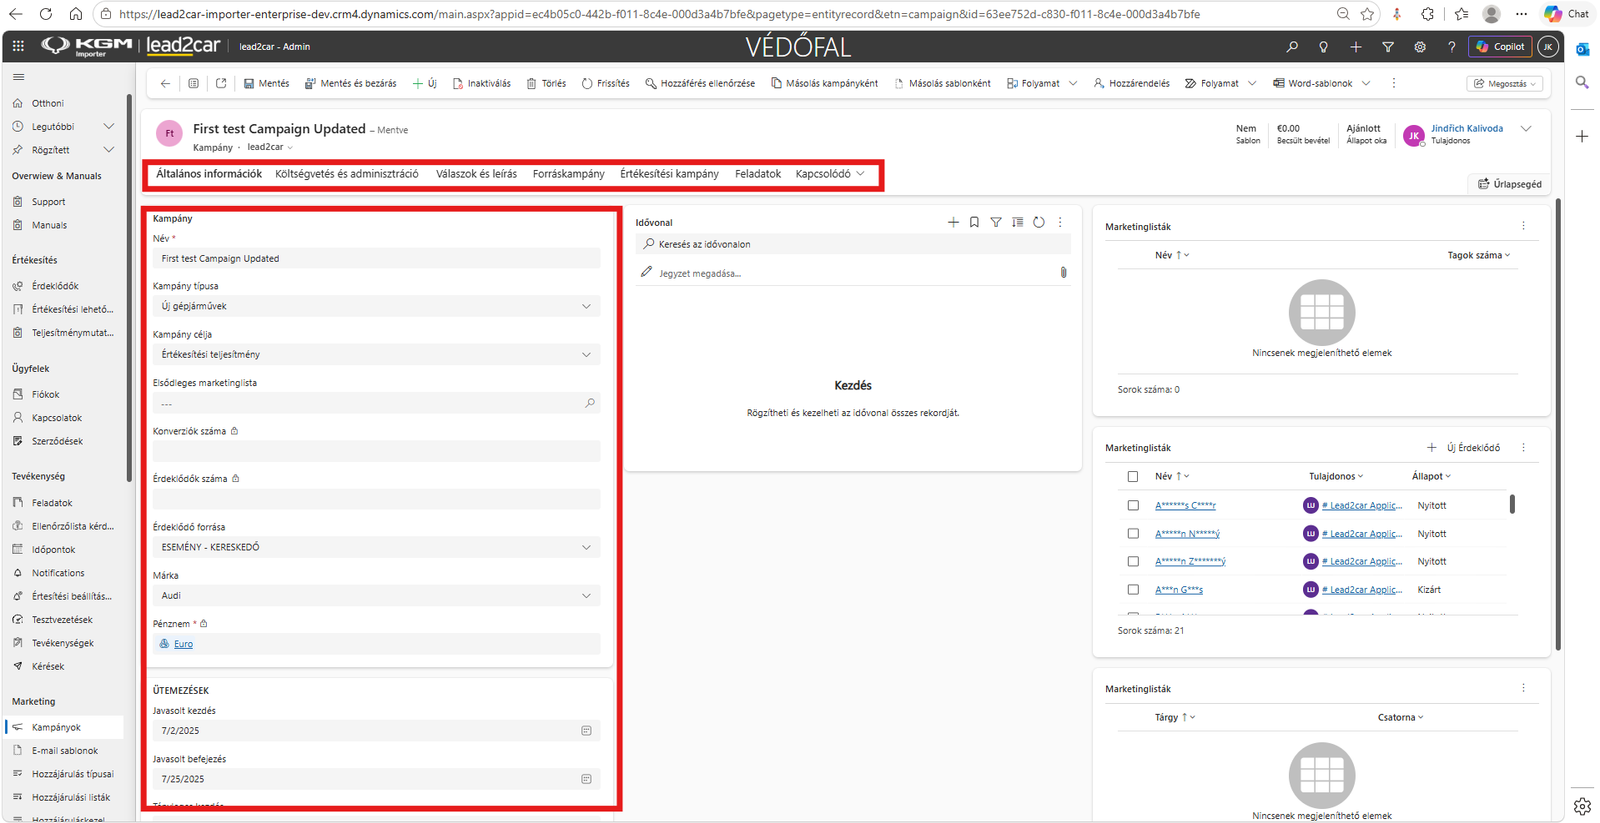Collapse the left navigation hamburger menu
This screenshot has width=1600, height=823.
(18, 77)
